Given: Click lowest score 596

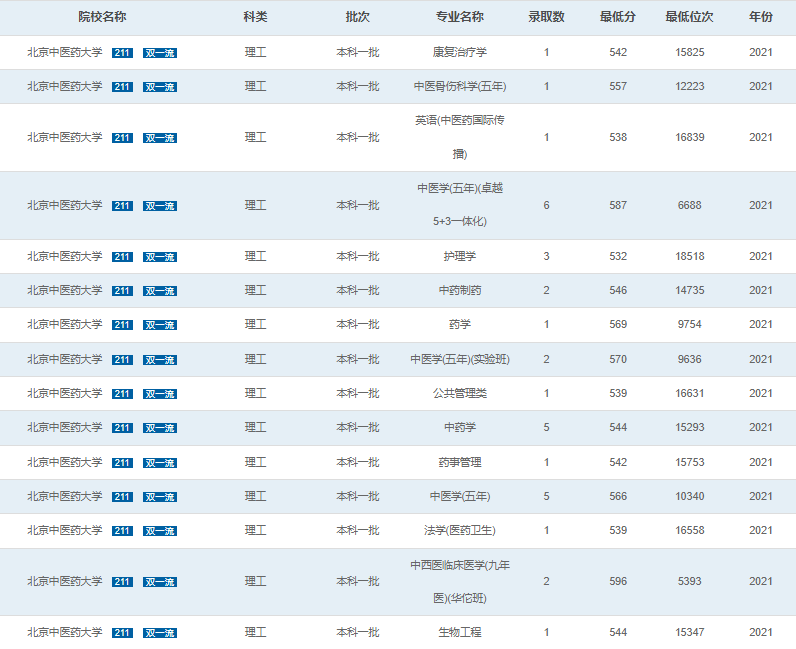Looking at the screenshot, I should tap(618, 581).
